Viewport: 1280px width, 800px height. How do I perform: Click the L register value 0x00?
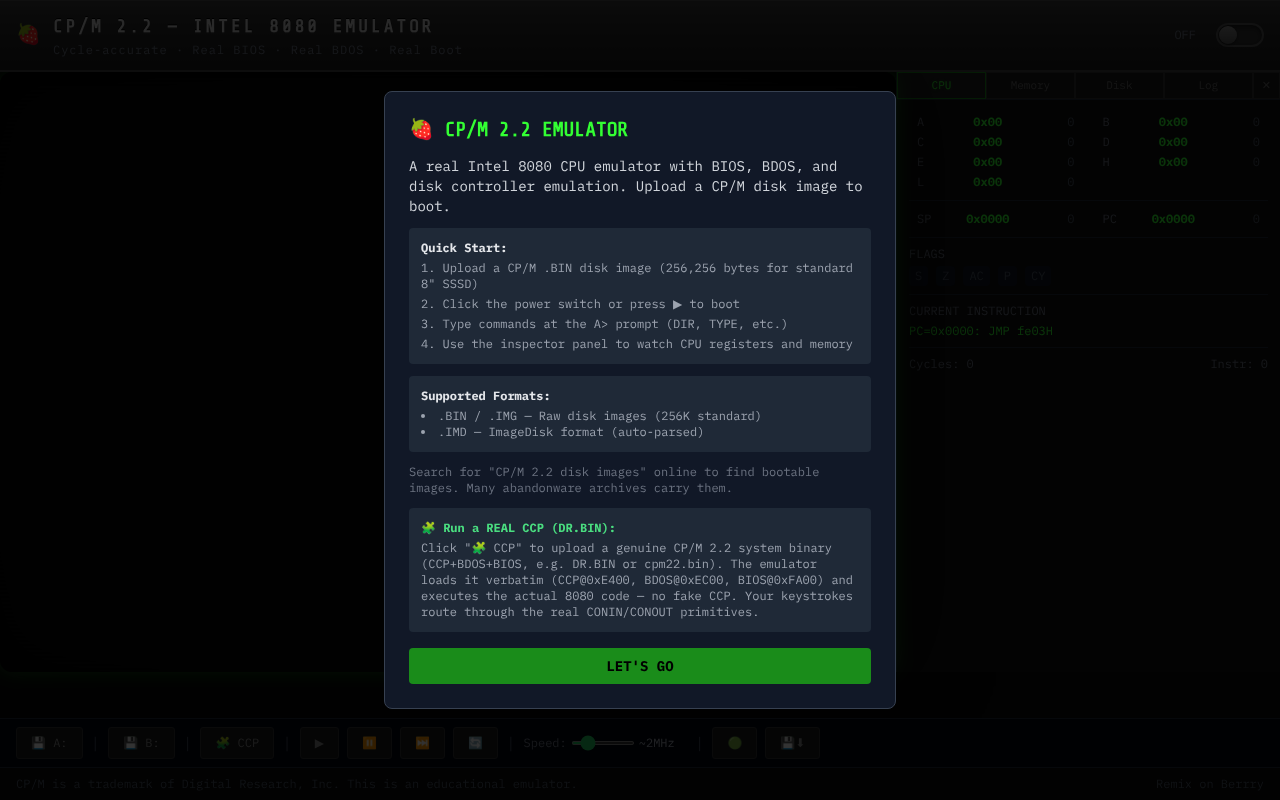987,182
